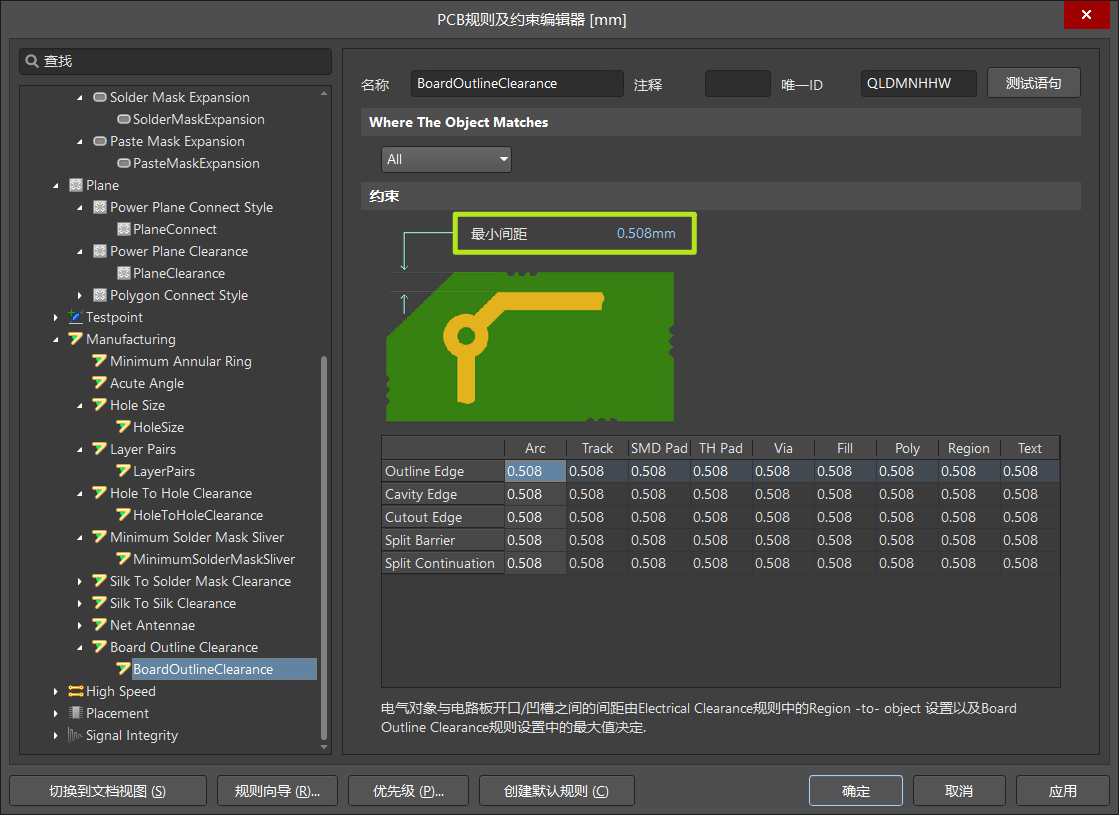Click the 查找 search field
Image resolution: width=1119 pixels, height=815 pixels.
pyautogui.click(x=180, y=62)
